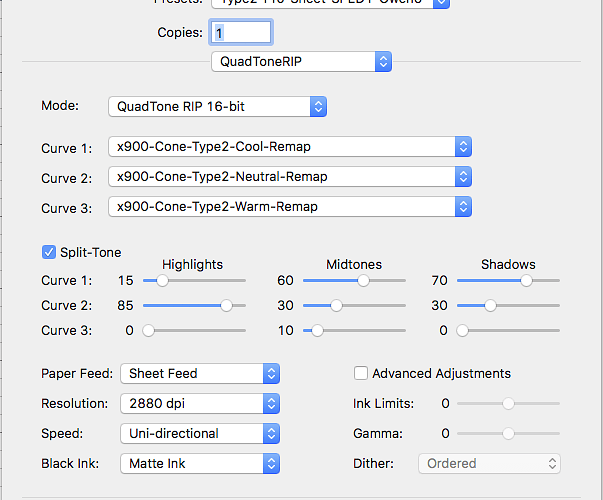Viewport: 603px width, 500px height.
Task: Click the Curve 1 Highlights value 15
Action: tap(126, 280)
